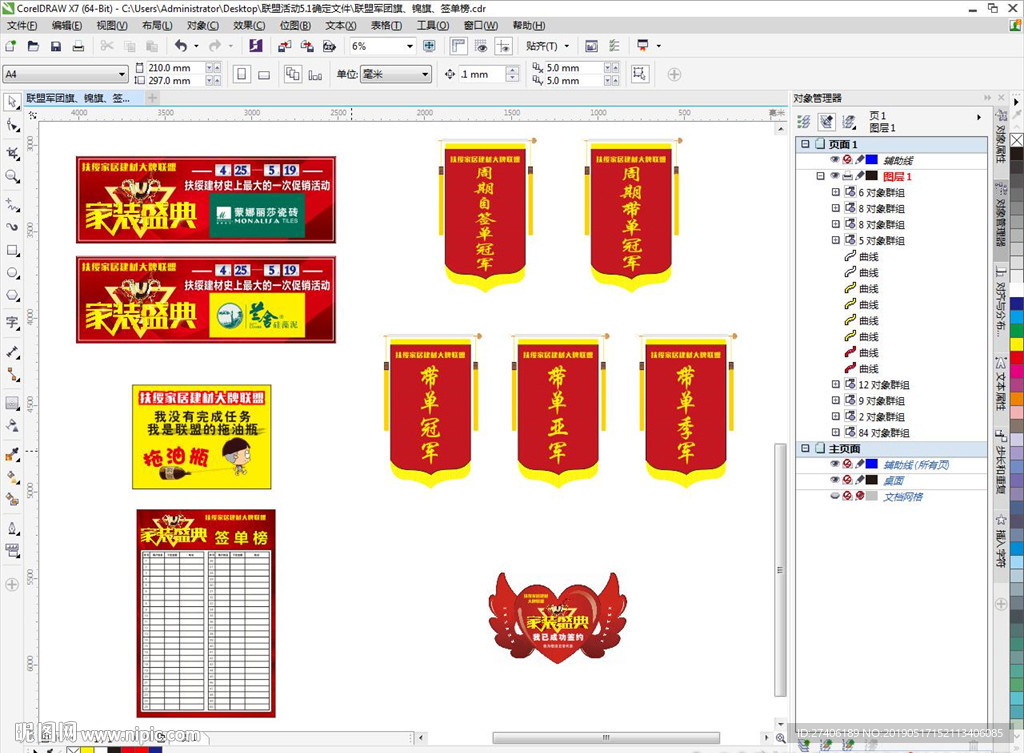Toggle show guidelines button in toolbar
Viewport: 1024px width, 753px height.
click(x=503, y=46)
